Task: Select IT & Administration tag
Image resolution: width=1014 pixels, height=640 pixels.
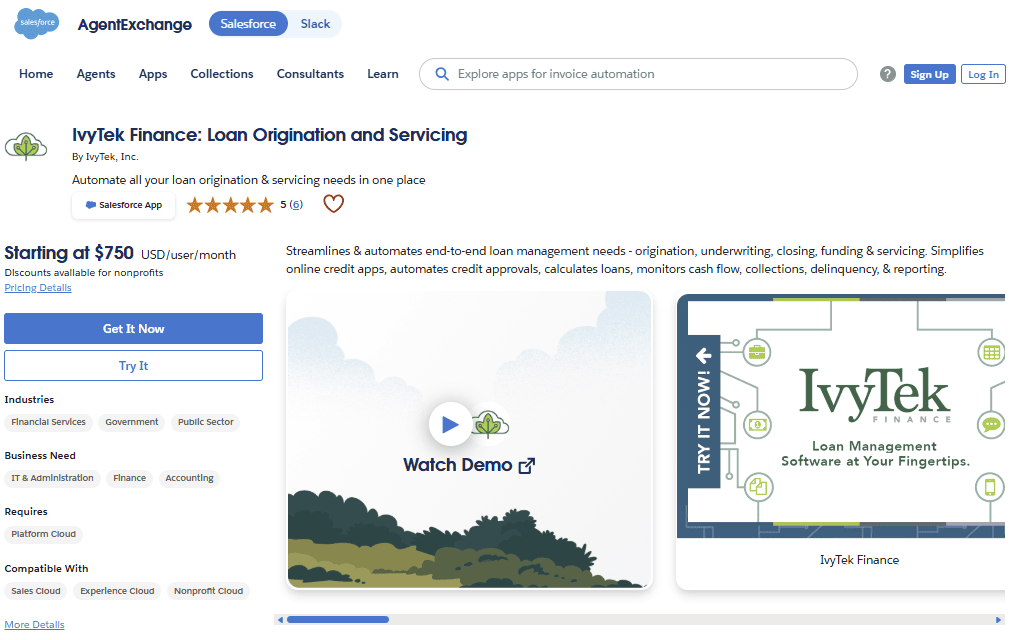Action: (52, 478)
